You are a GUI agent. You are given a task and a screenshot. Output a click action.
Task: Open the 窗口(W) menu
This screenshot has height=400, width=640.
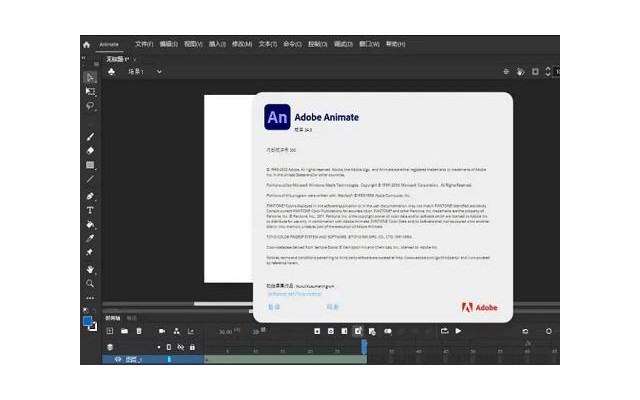pos(369,44)
